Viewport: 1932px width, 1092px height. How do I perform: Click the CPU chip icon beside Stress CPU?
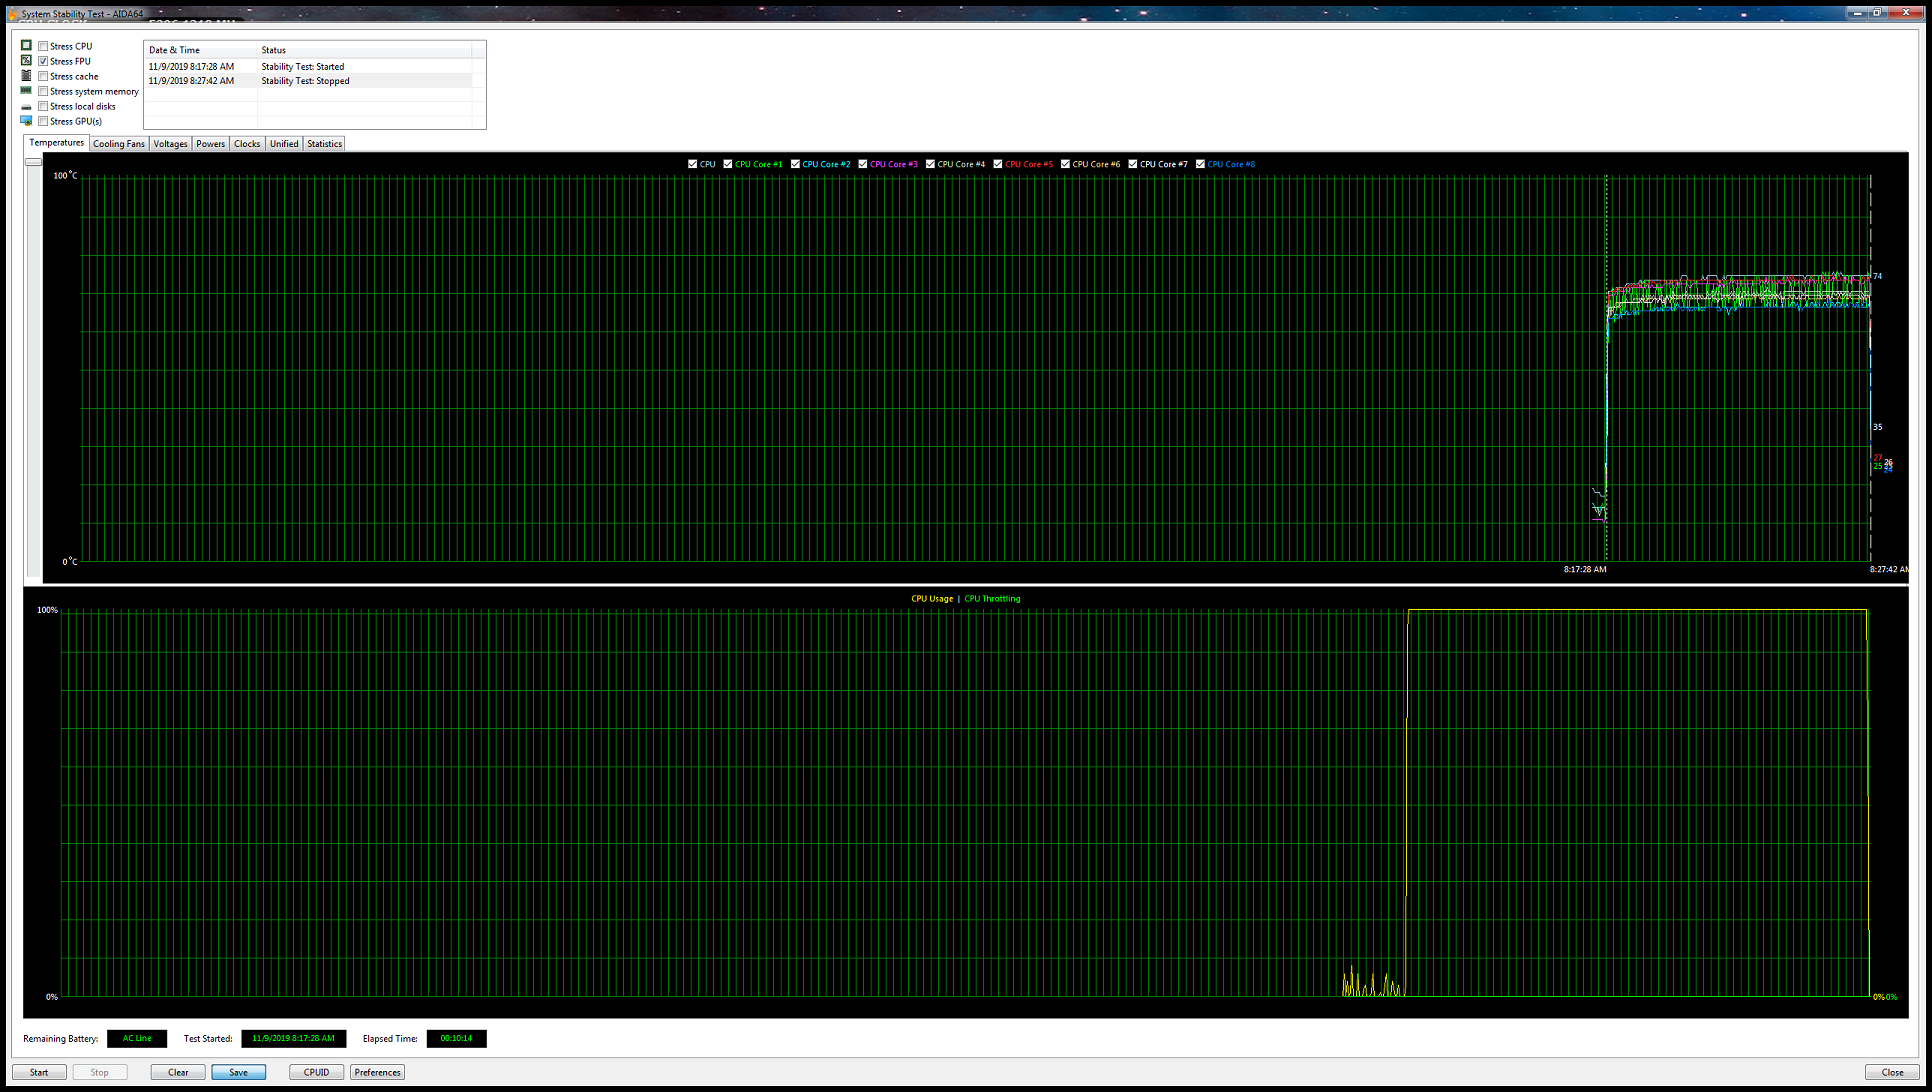point(26,45)
